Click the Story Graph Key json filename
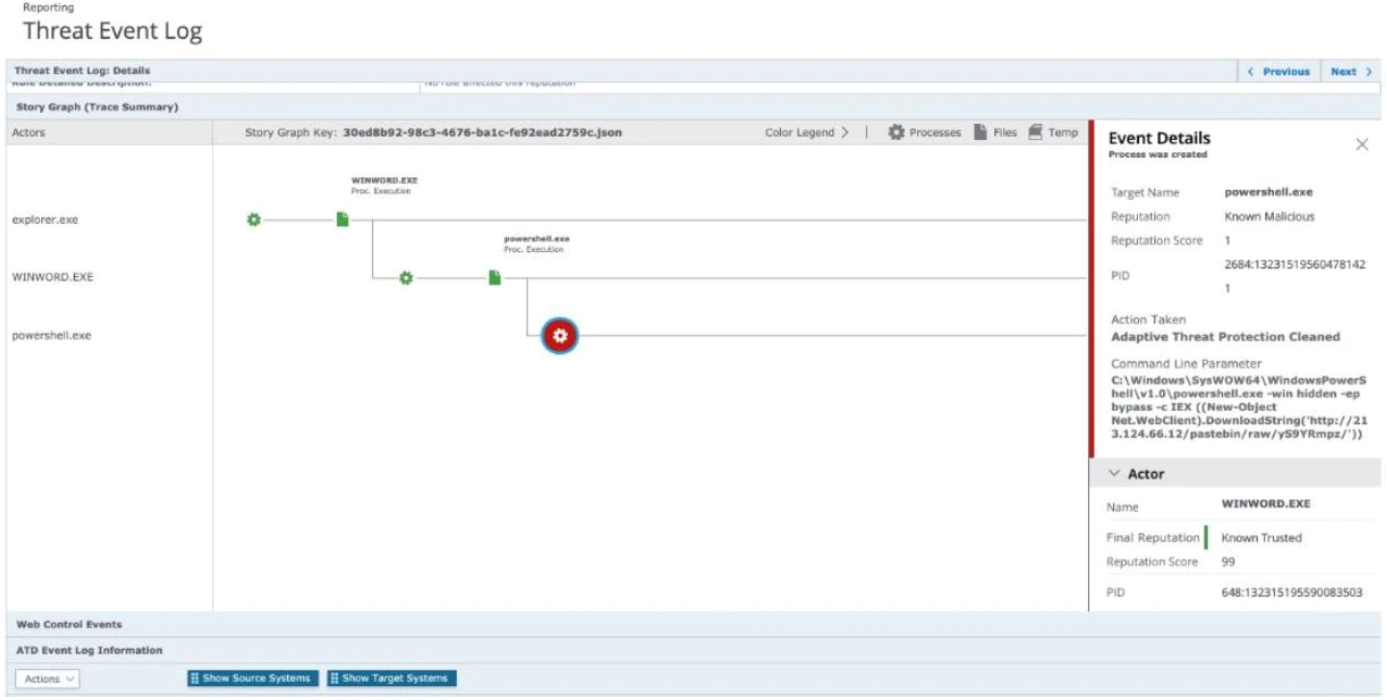The height and width of the screenshot is (700, 1387). click(482, 132)
